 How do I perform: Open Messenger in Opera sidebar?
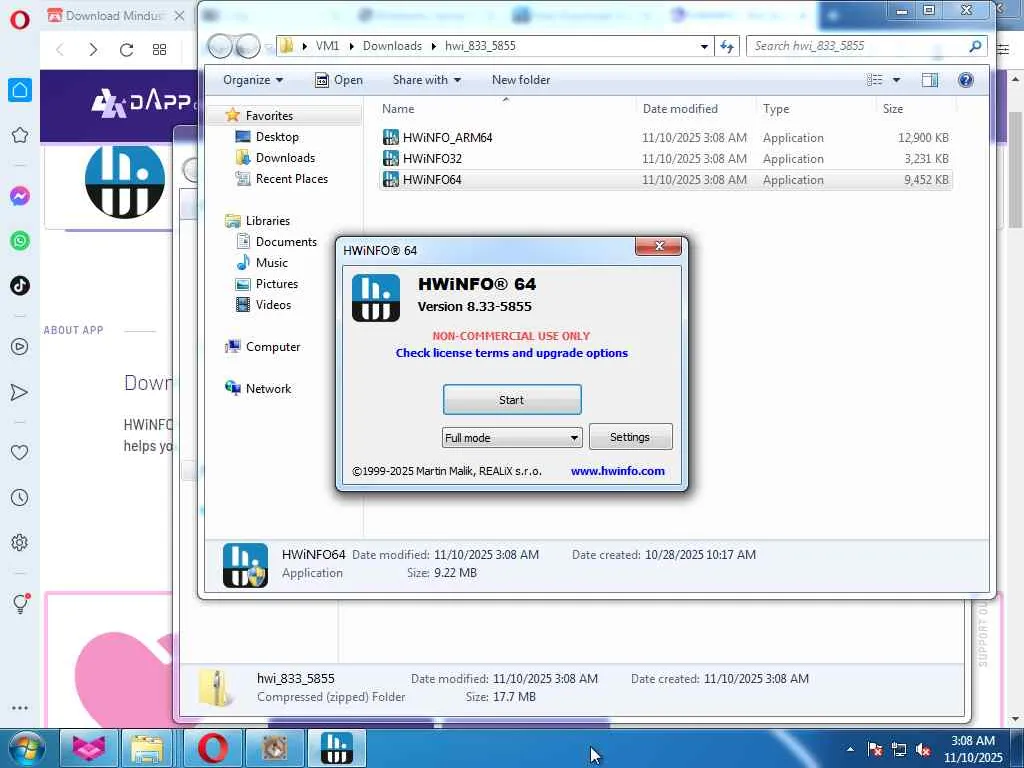click(x=20, y=196)
